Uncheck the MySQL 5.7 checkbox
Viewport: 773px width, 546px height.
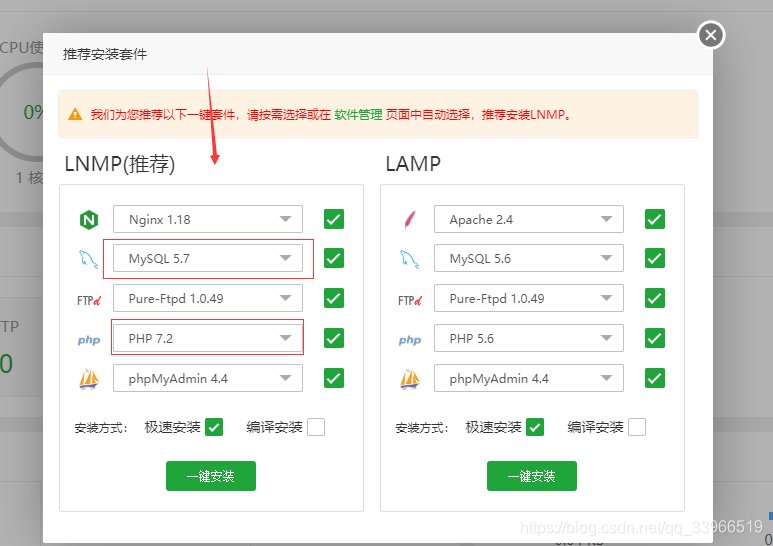pyautogui.click(x=334, y=258)
